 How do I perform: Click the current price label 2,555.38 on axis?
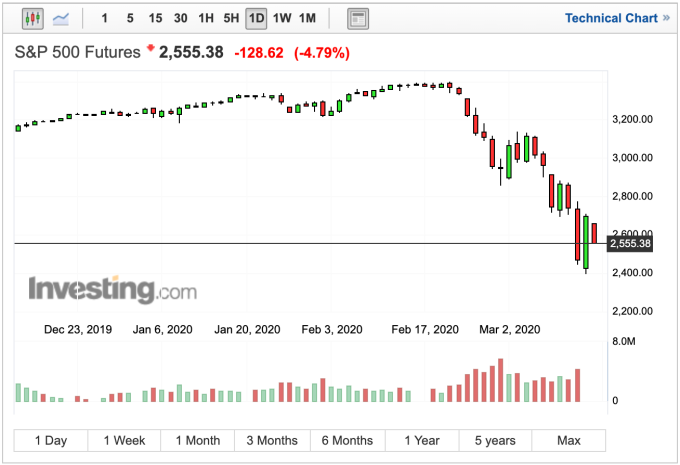pos(630,244)
